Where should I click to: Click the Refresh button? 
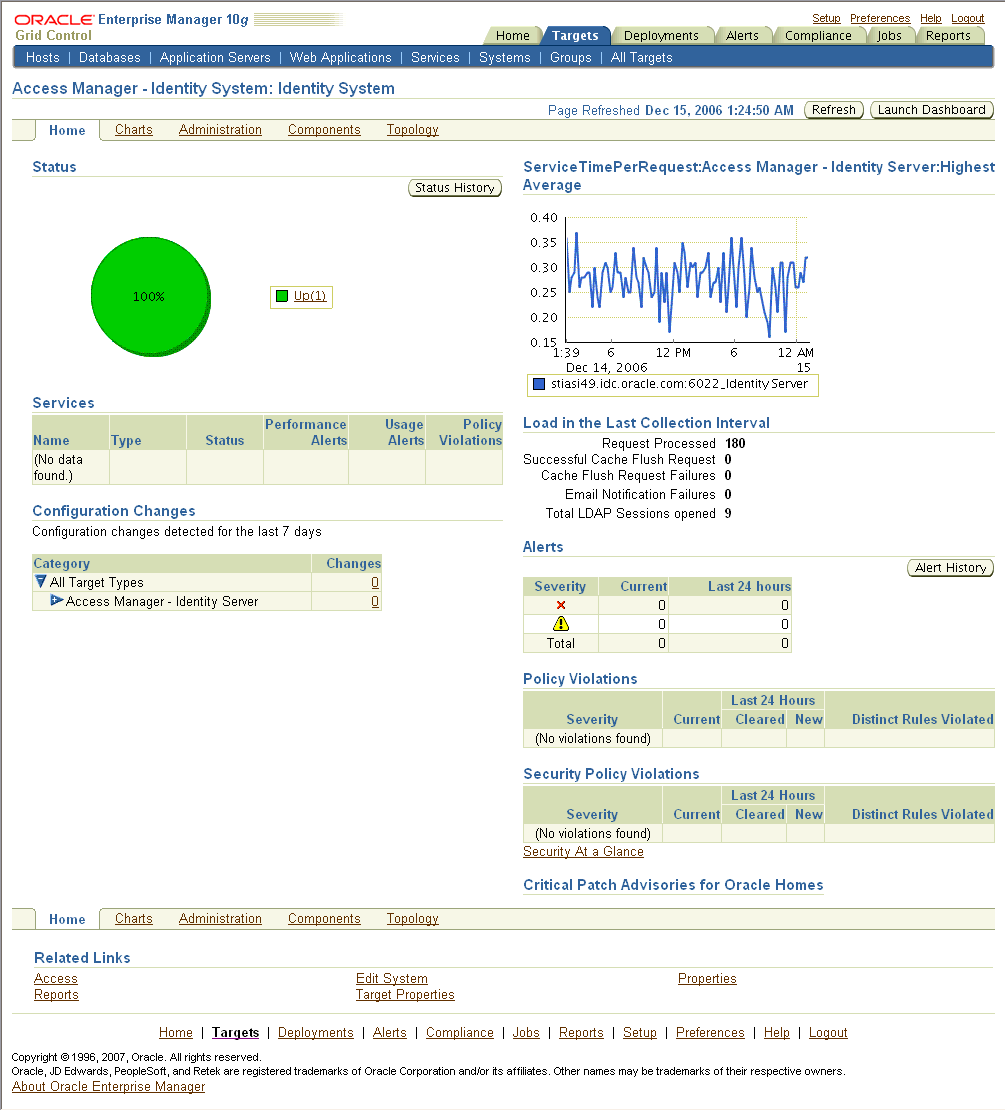[x=833, y=110]
